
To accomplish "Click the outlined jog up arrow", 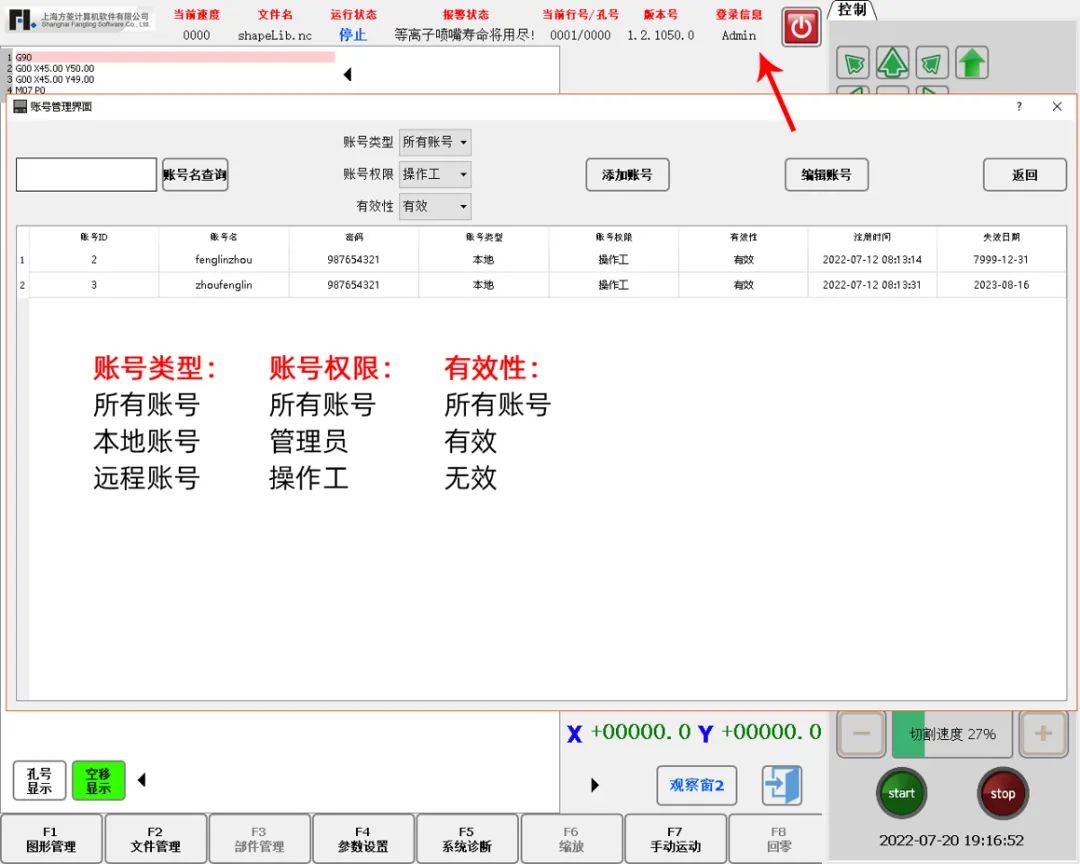I will tap(892, 64).
